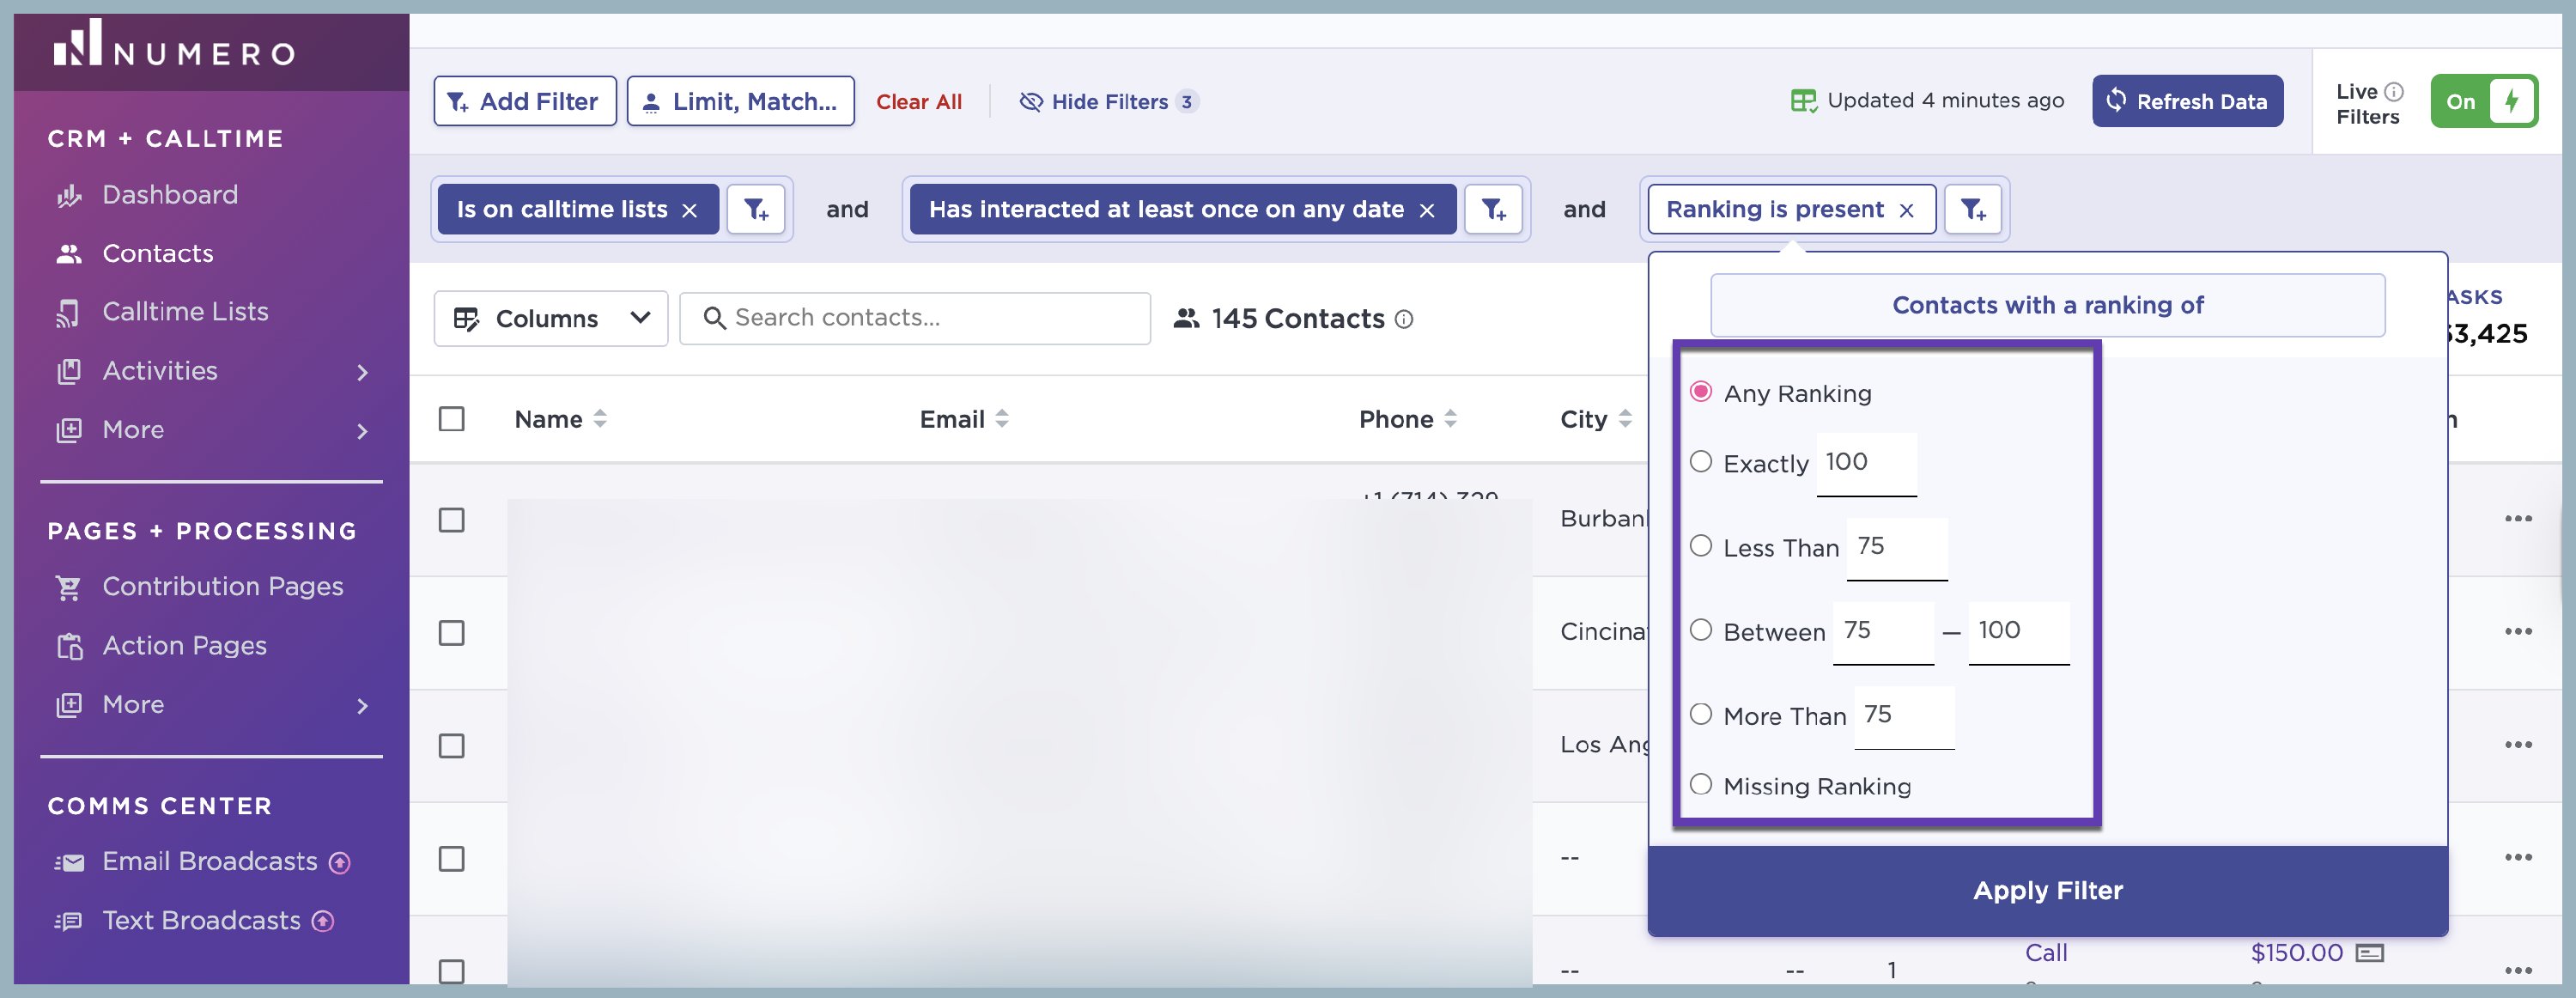This screenshot has height=998, width=2576.
Task: Remove the 'Is on calltime lists' filter
Action: 689,210
